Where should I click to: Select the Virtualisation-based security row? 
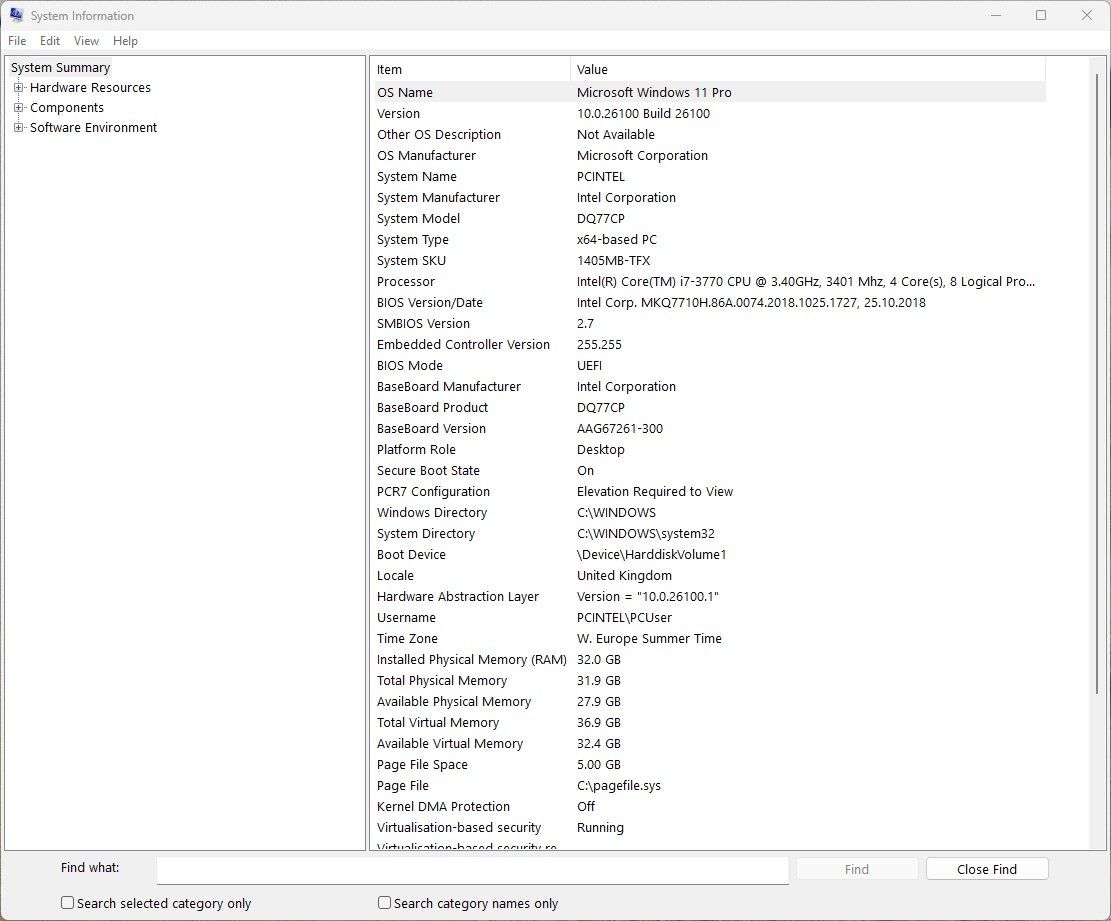710,827
